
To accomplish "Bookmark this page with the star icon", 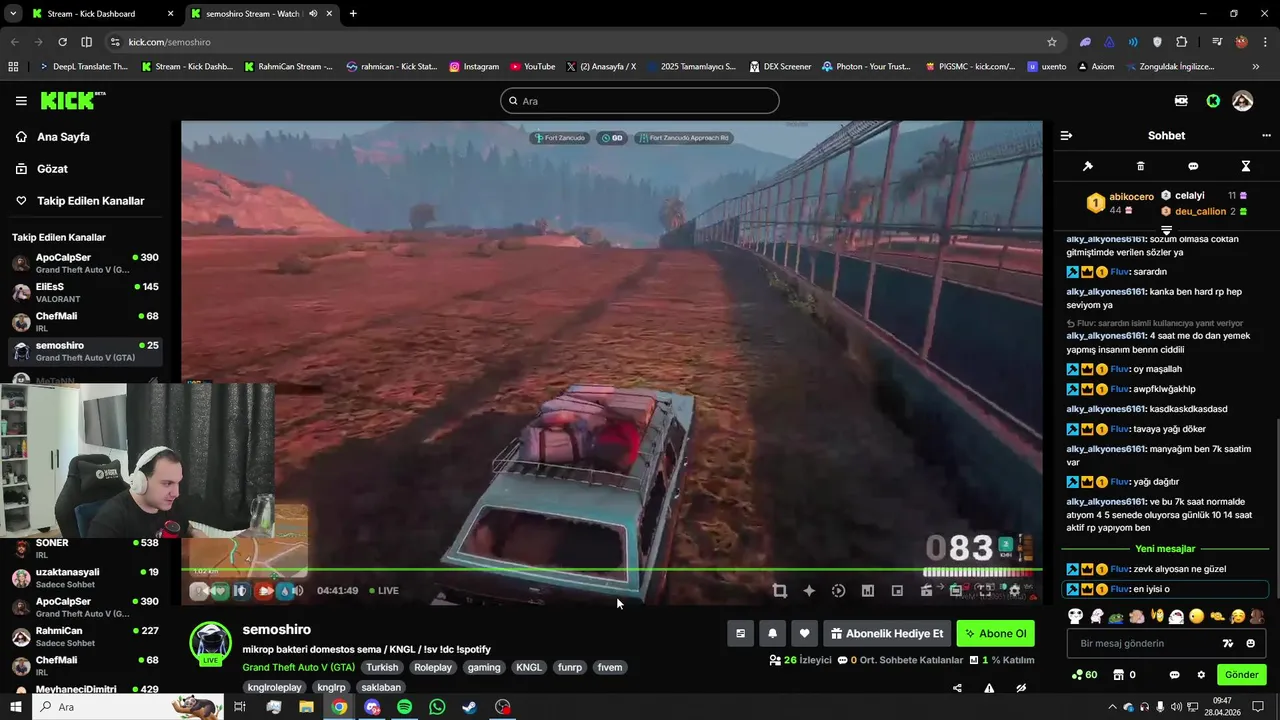I will click(1052, 42).
